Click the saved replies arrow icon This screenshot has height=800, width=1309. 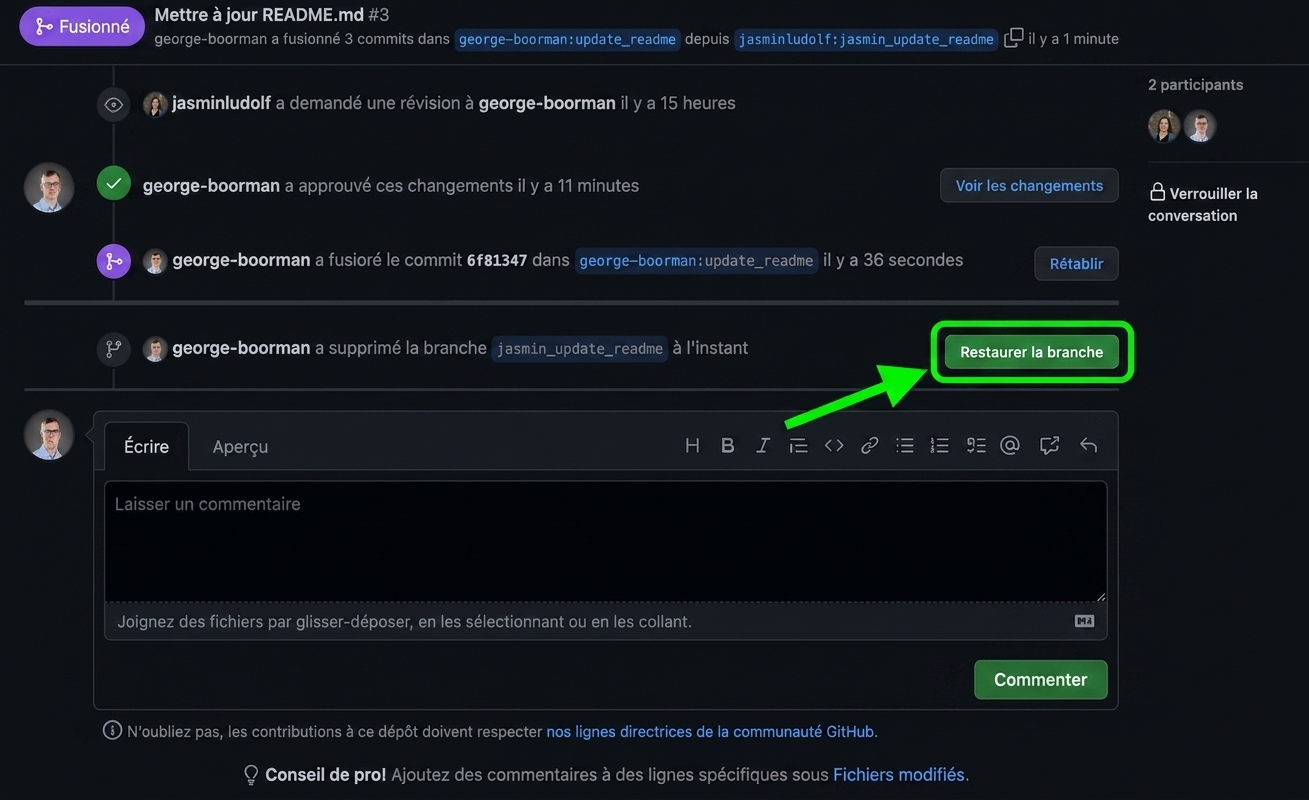point(1089,446)
